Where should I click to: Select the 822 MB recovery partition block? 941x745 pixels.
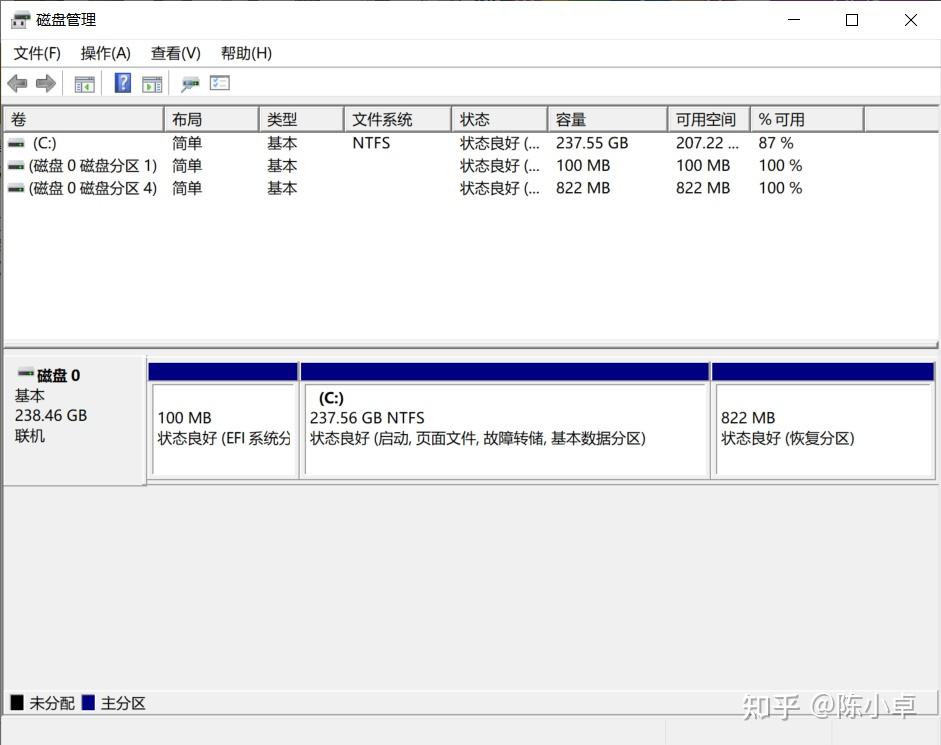823,420
